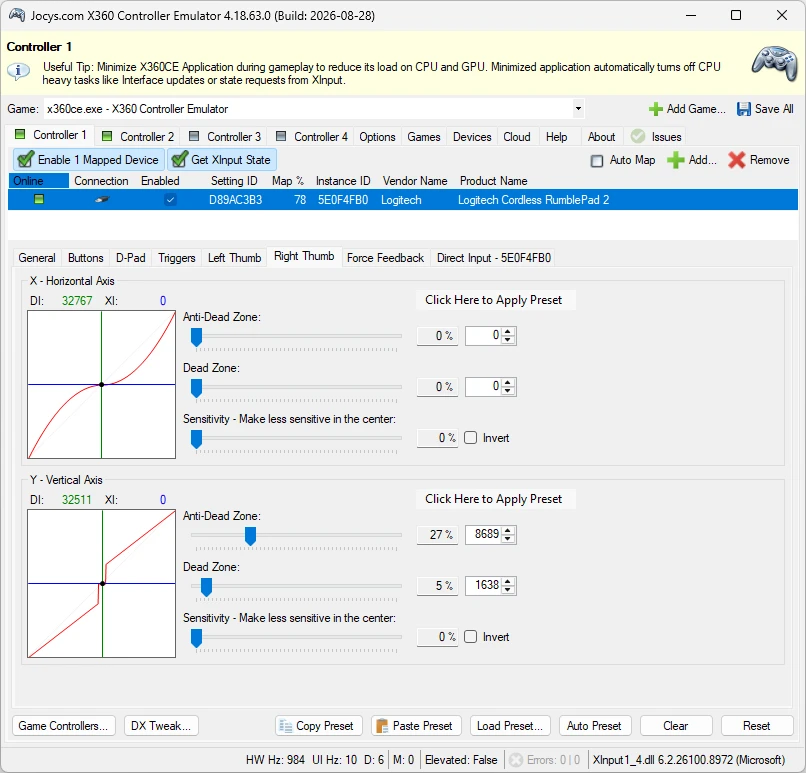Click the green online status square for Logitech

tap(39, 199)
